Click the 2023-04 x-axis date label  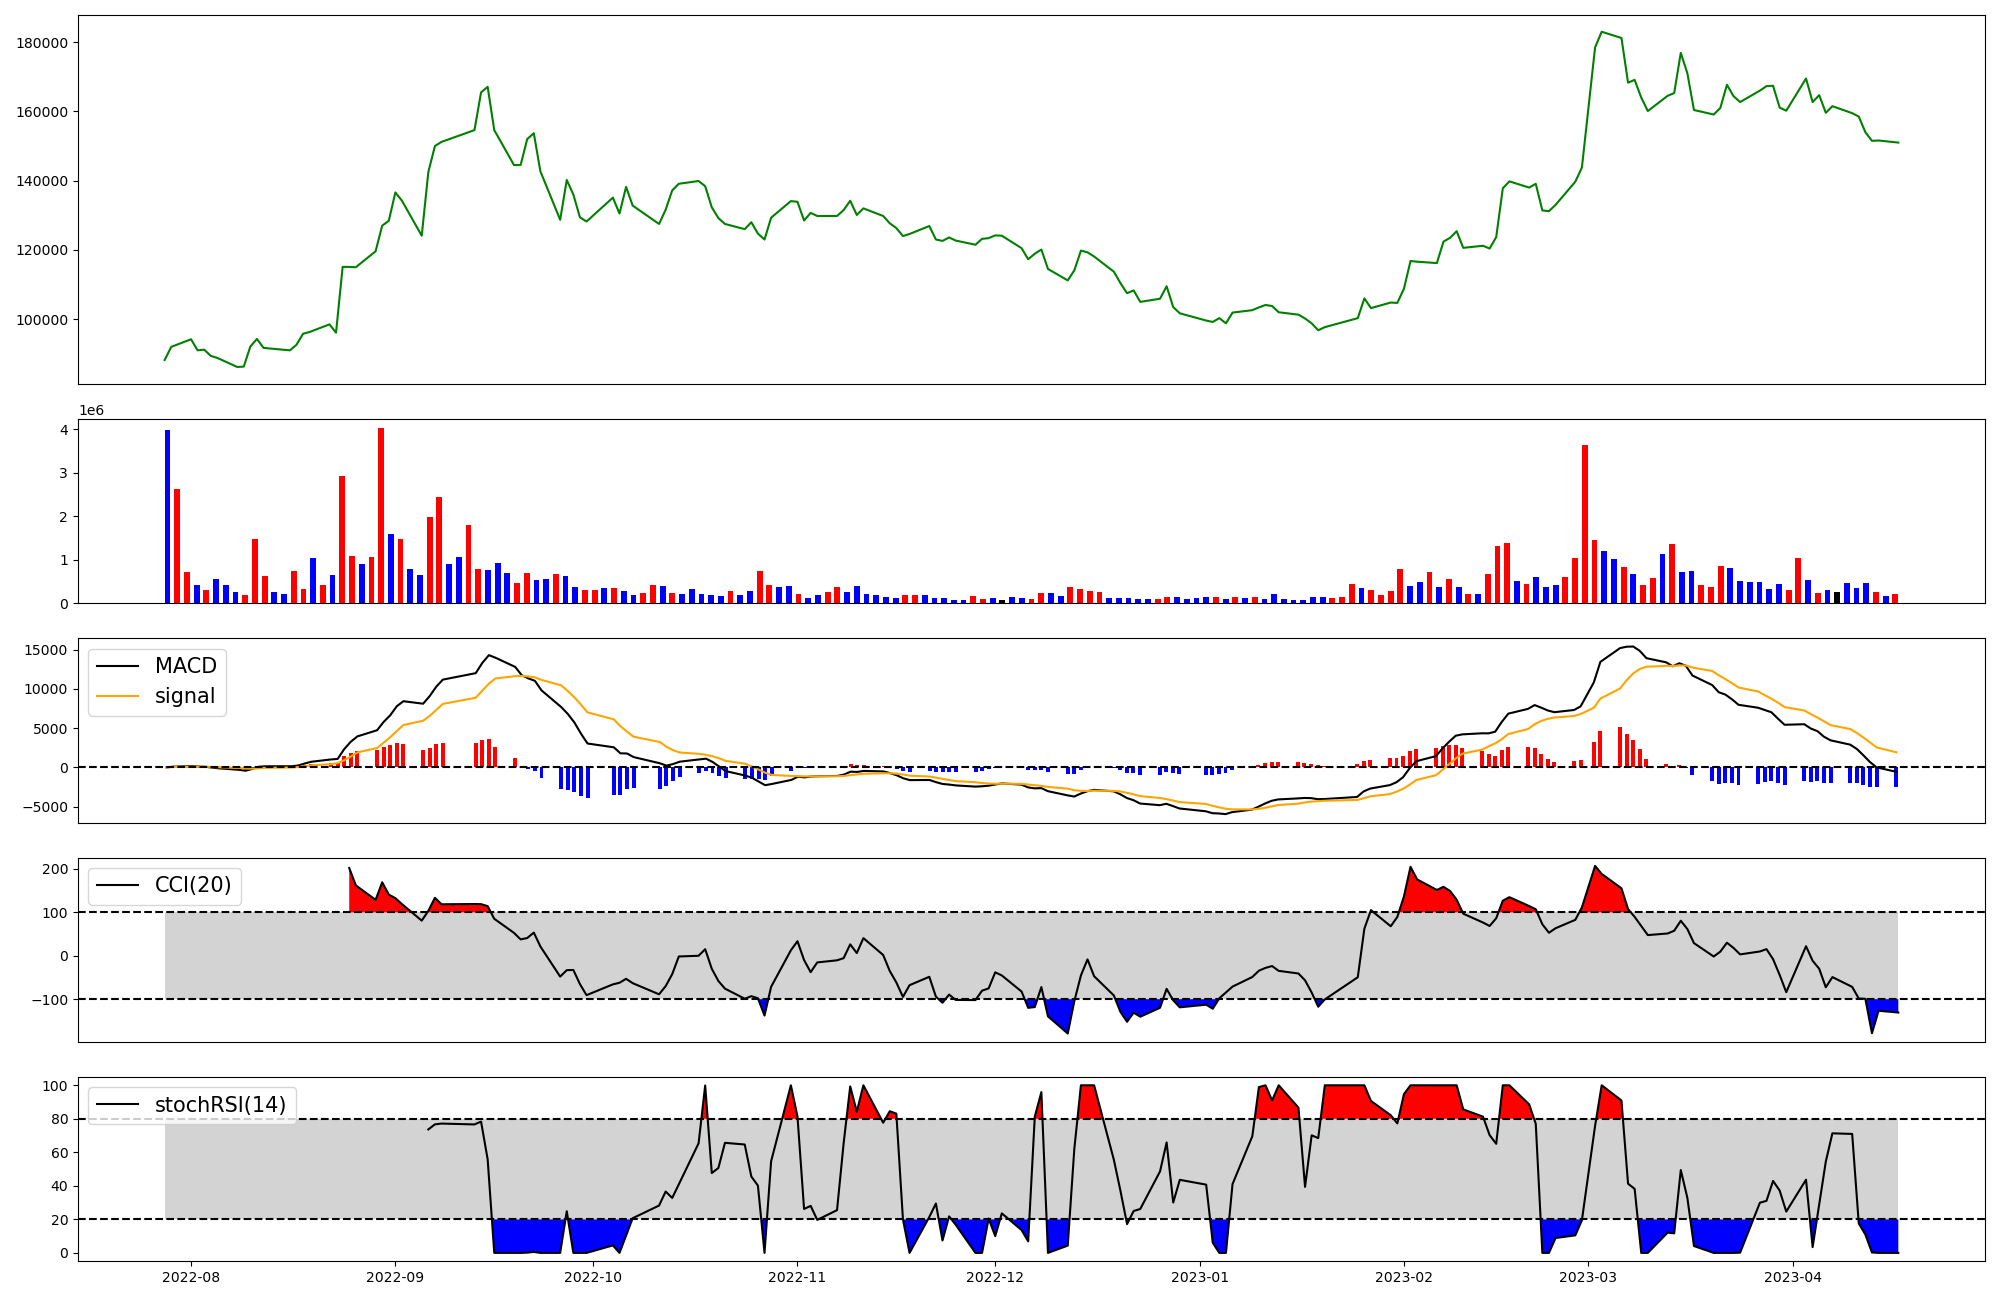[1794, 1277]
